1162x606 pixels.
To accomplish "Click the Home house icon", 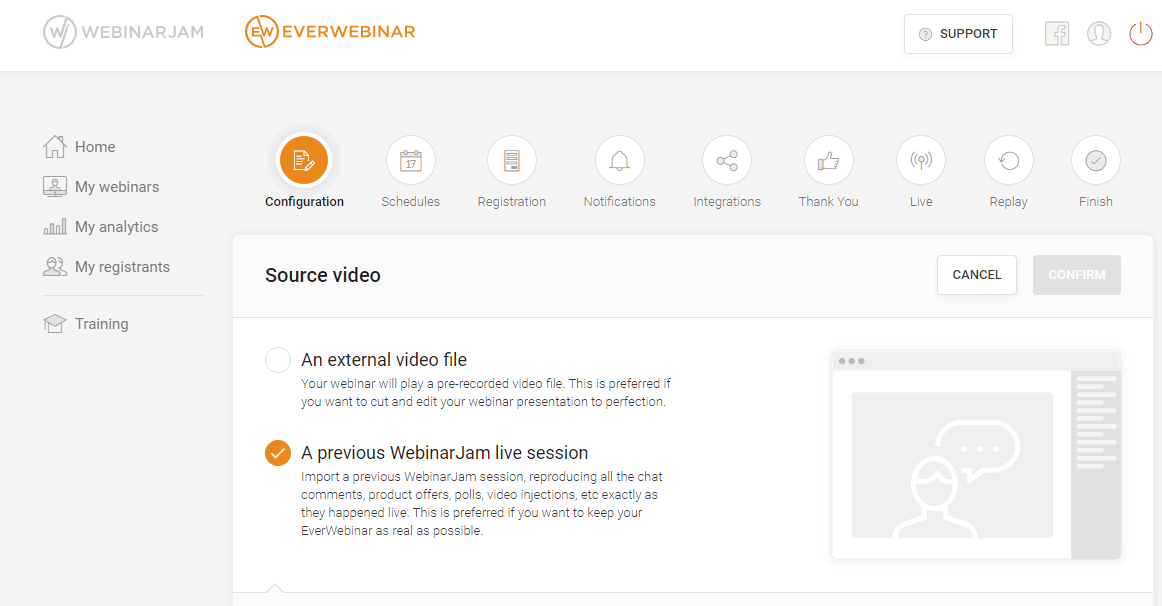I will pyautogui.click(x=55, y=146).
